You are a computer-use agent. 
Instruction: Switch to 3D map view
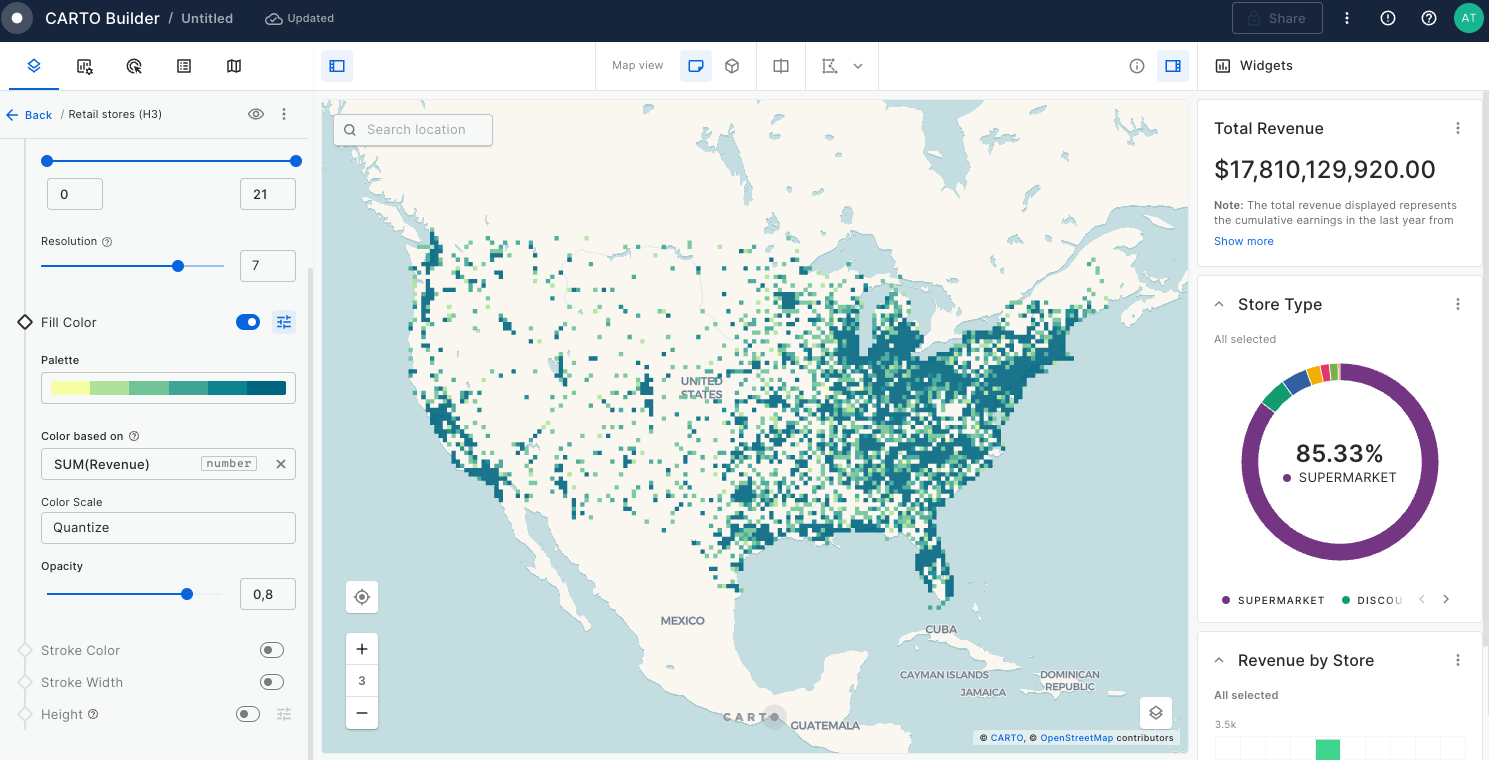[732, 66]
